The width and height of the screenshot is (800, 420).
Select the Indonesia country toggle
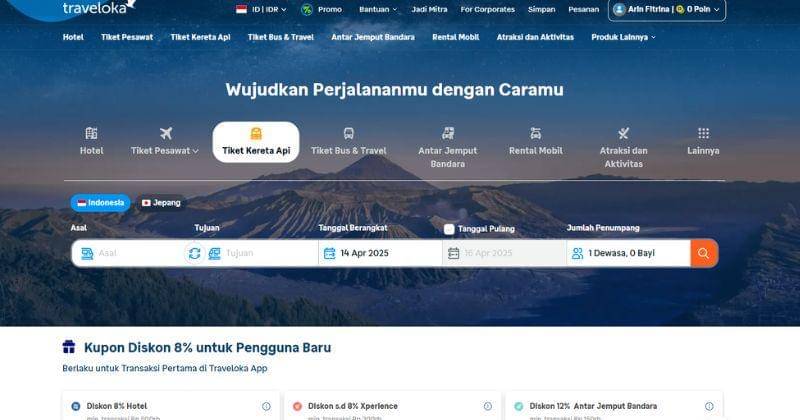101,203
